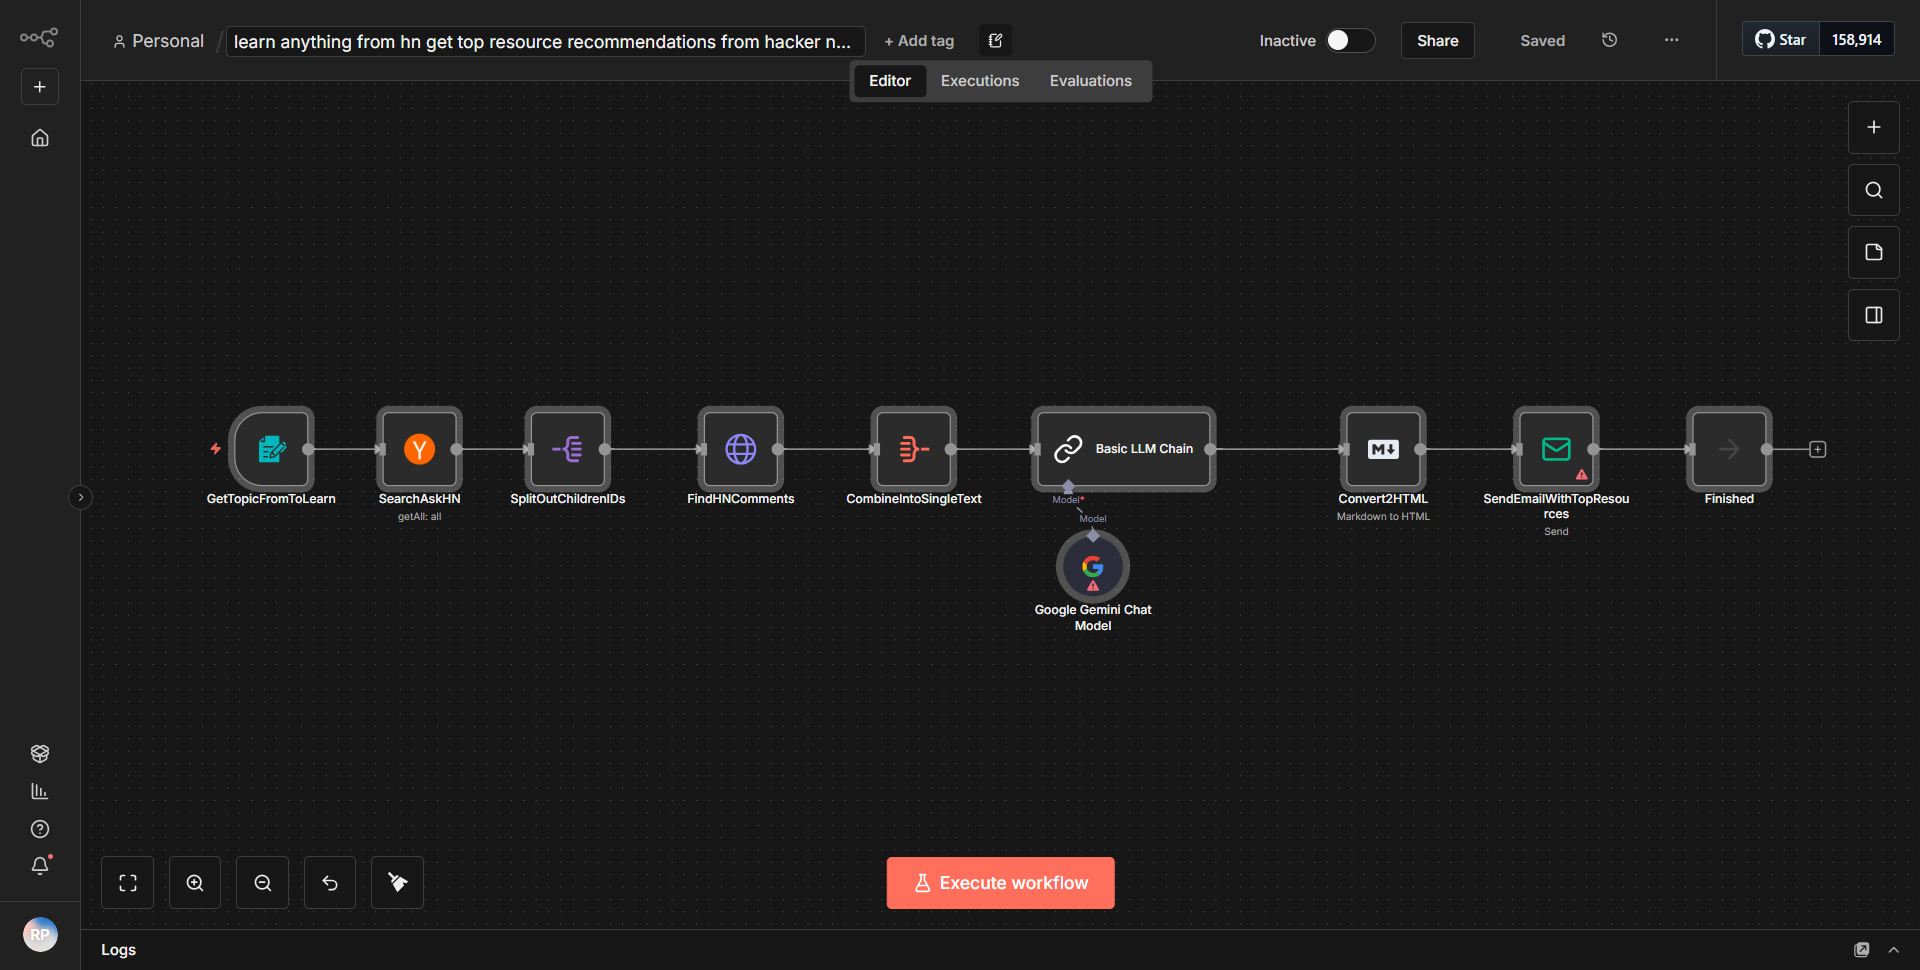This screenshot has width=1920, height=970.
Task: Click the Execute workflow button
Action: pyautogui.click(x=1000, y=882)
